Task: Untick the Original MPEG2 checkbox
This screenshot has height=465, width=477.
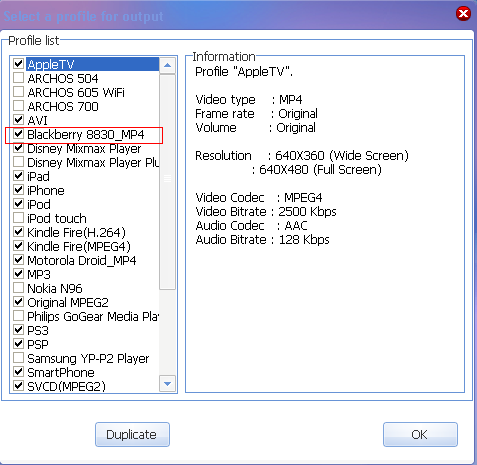Action: click(18, 302)
